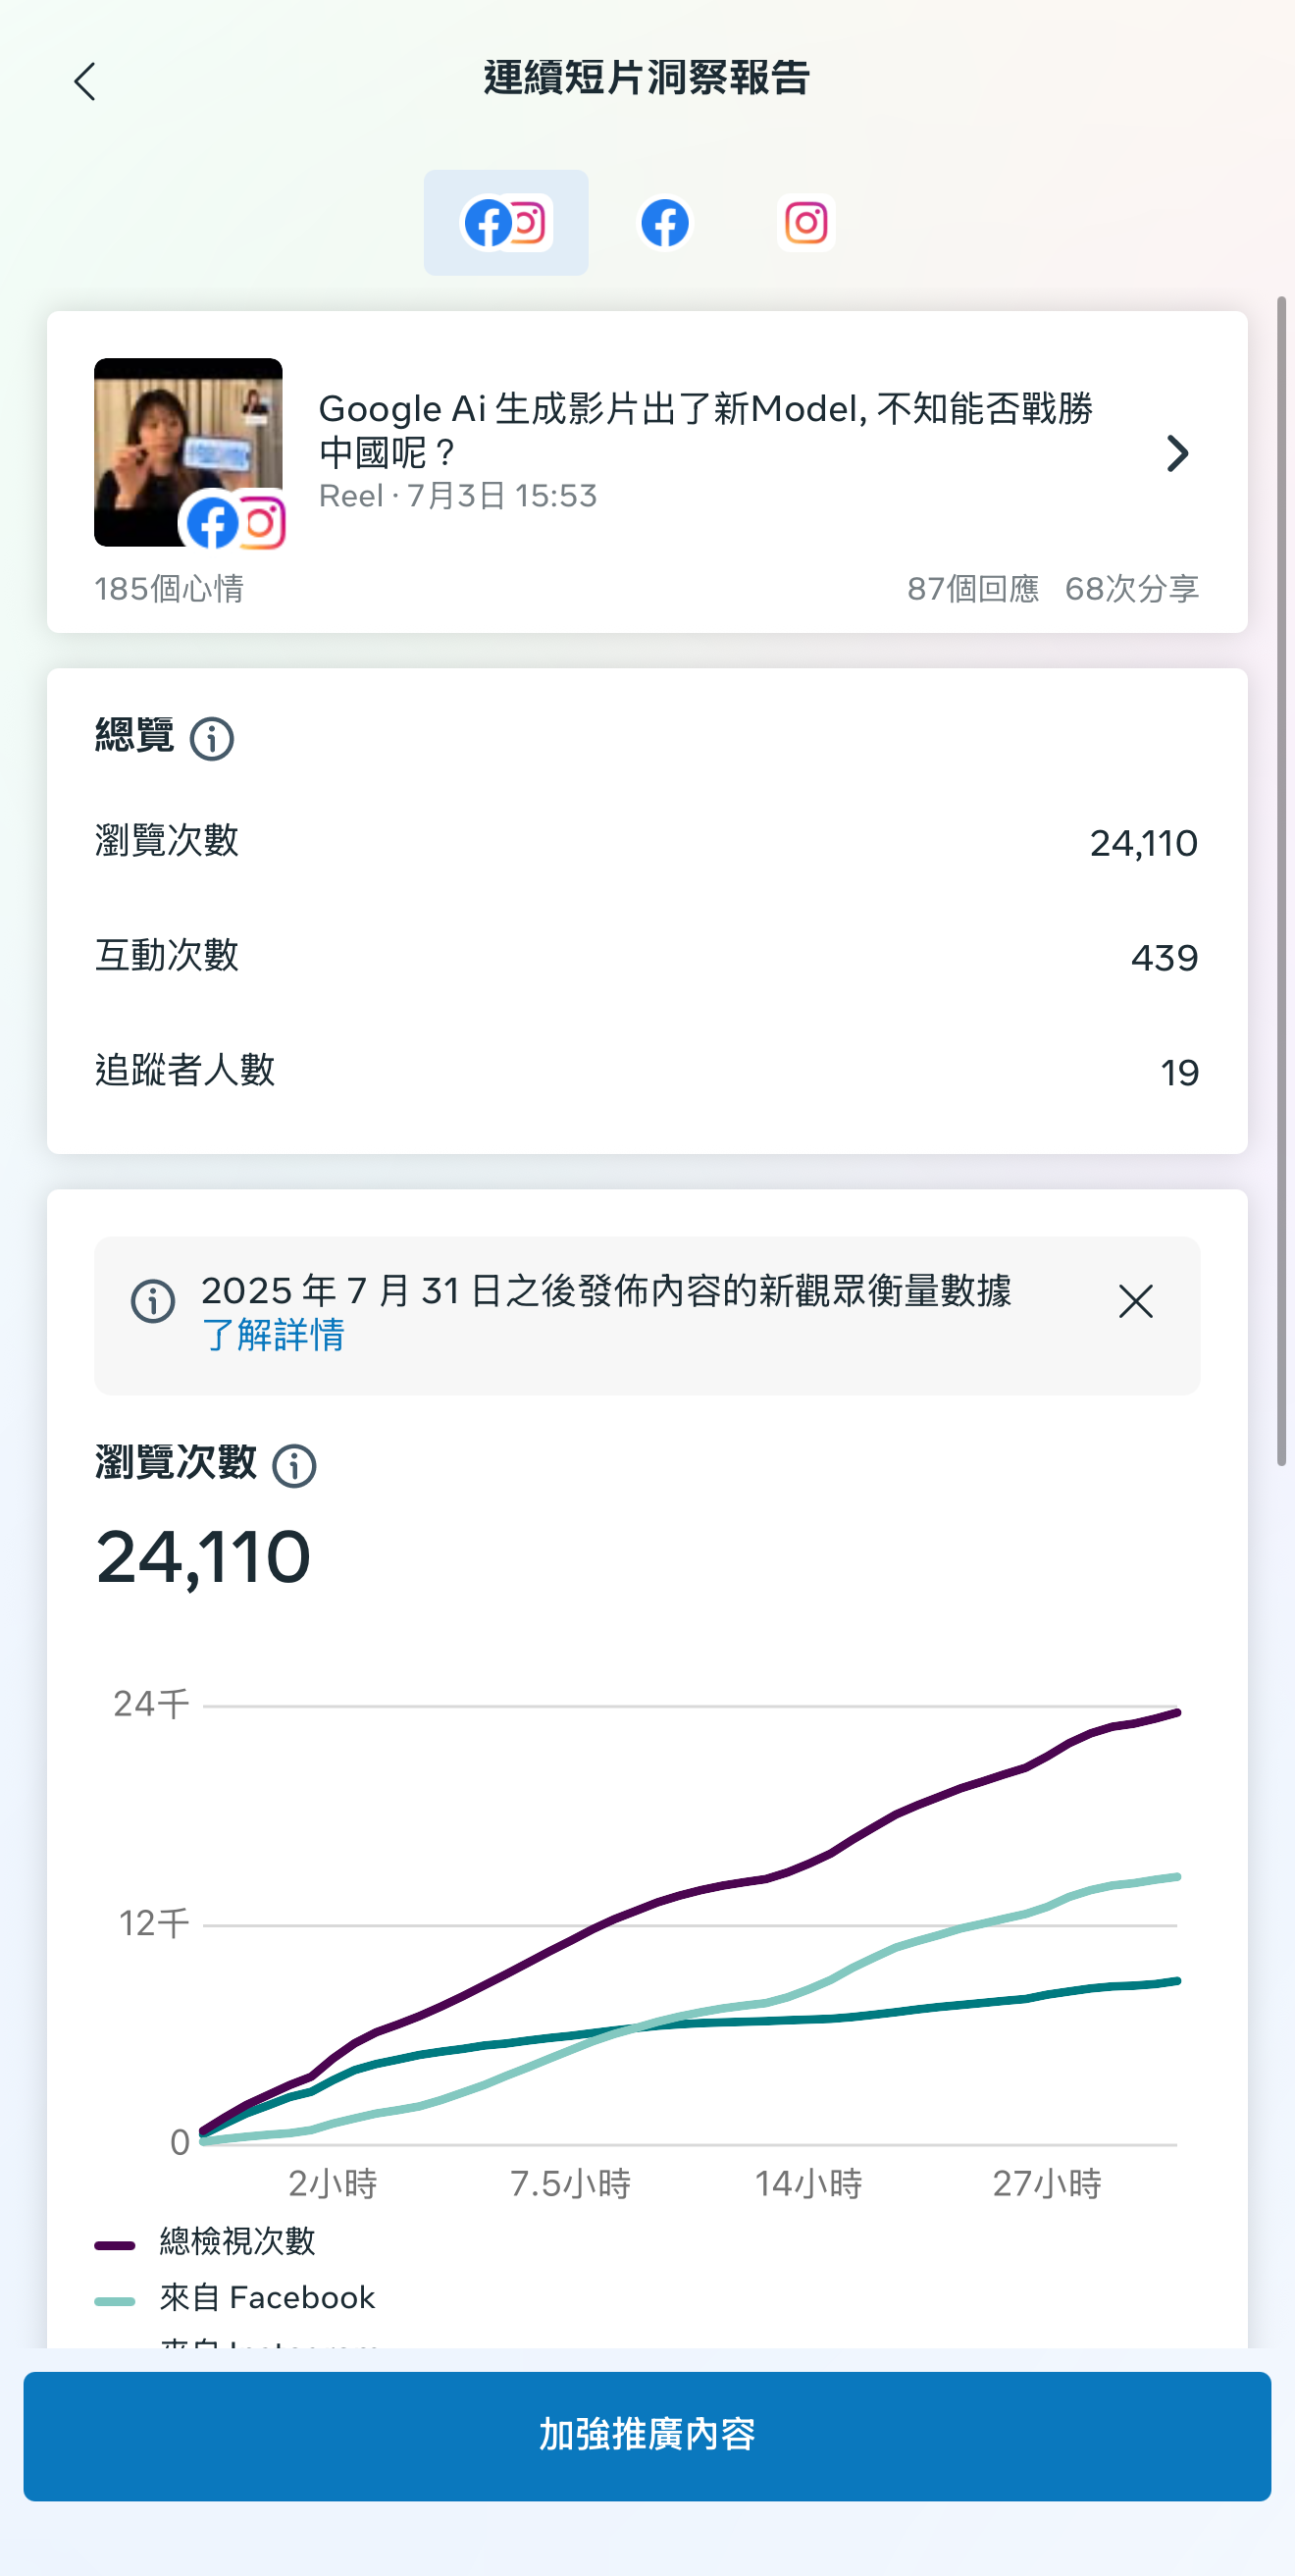Click the 87個回應 count

click(x=972, y=589)
